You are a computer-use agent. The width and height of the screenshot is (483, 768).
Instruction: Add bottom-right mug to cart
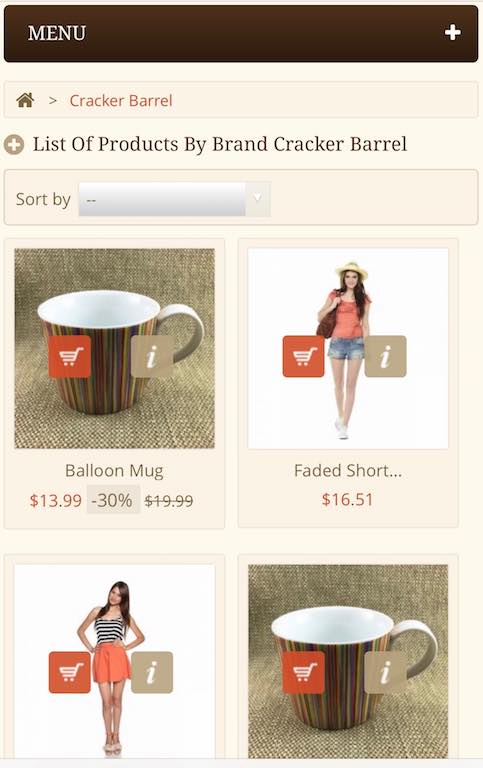[x=303, y=672]
